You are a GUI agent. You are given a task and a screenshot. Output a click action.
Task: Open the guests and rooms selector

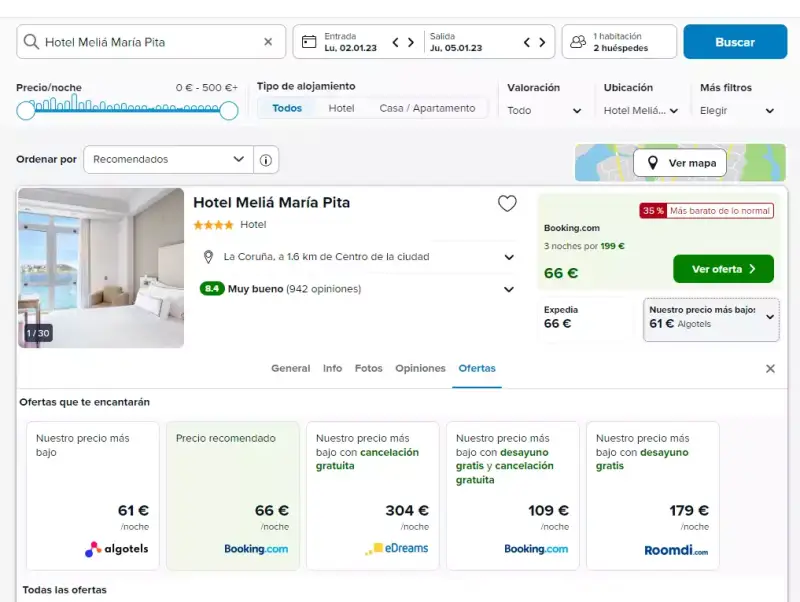(619, 42)
